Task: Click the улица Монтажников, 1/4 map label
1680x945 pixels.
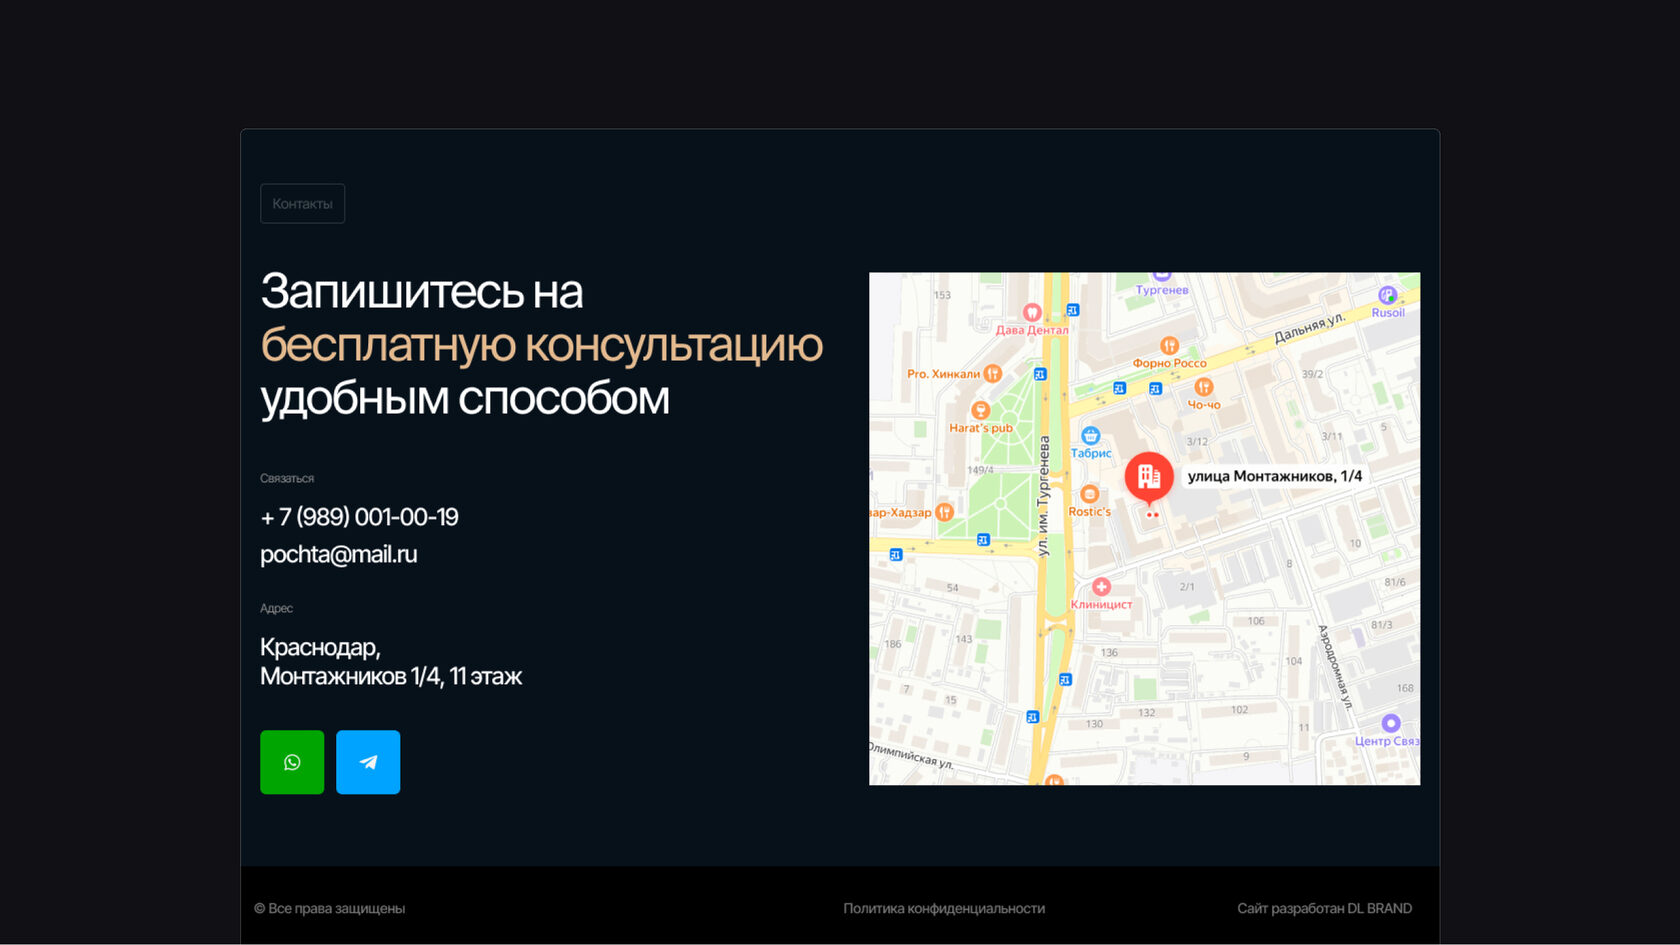Action: click(1274, 476)
